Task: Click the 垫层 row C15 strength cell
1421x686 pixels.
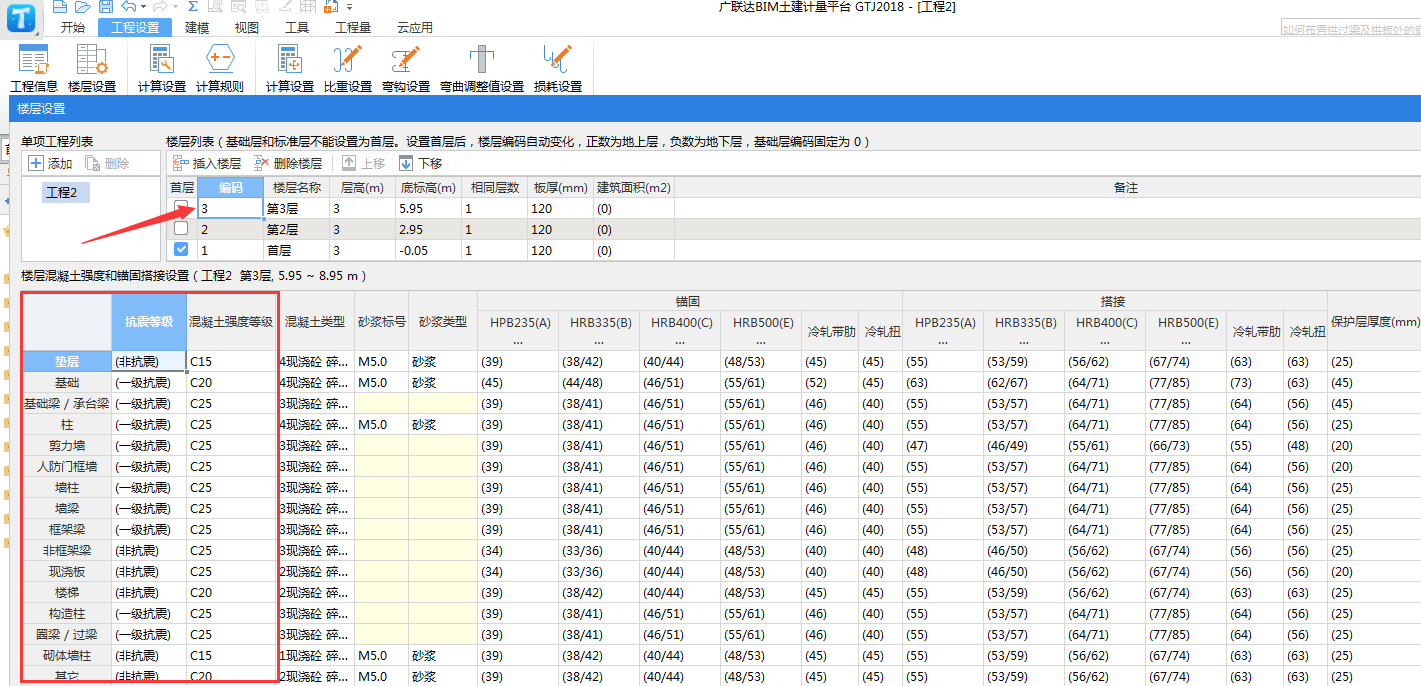Action: tap(232, 361)
